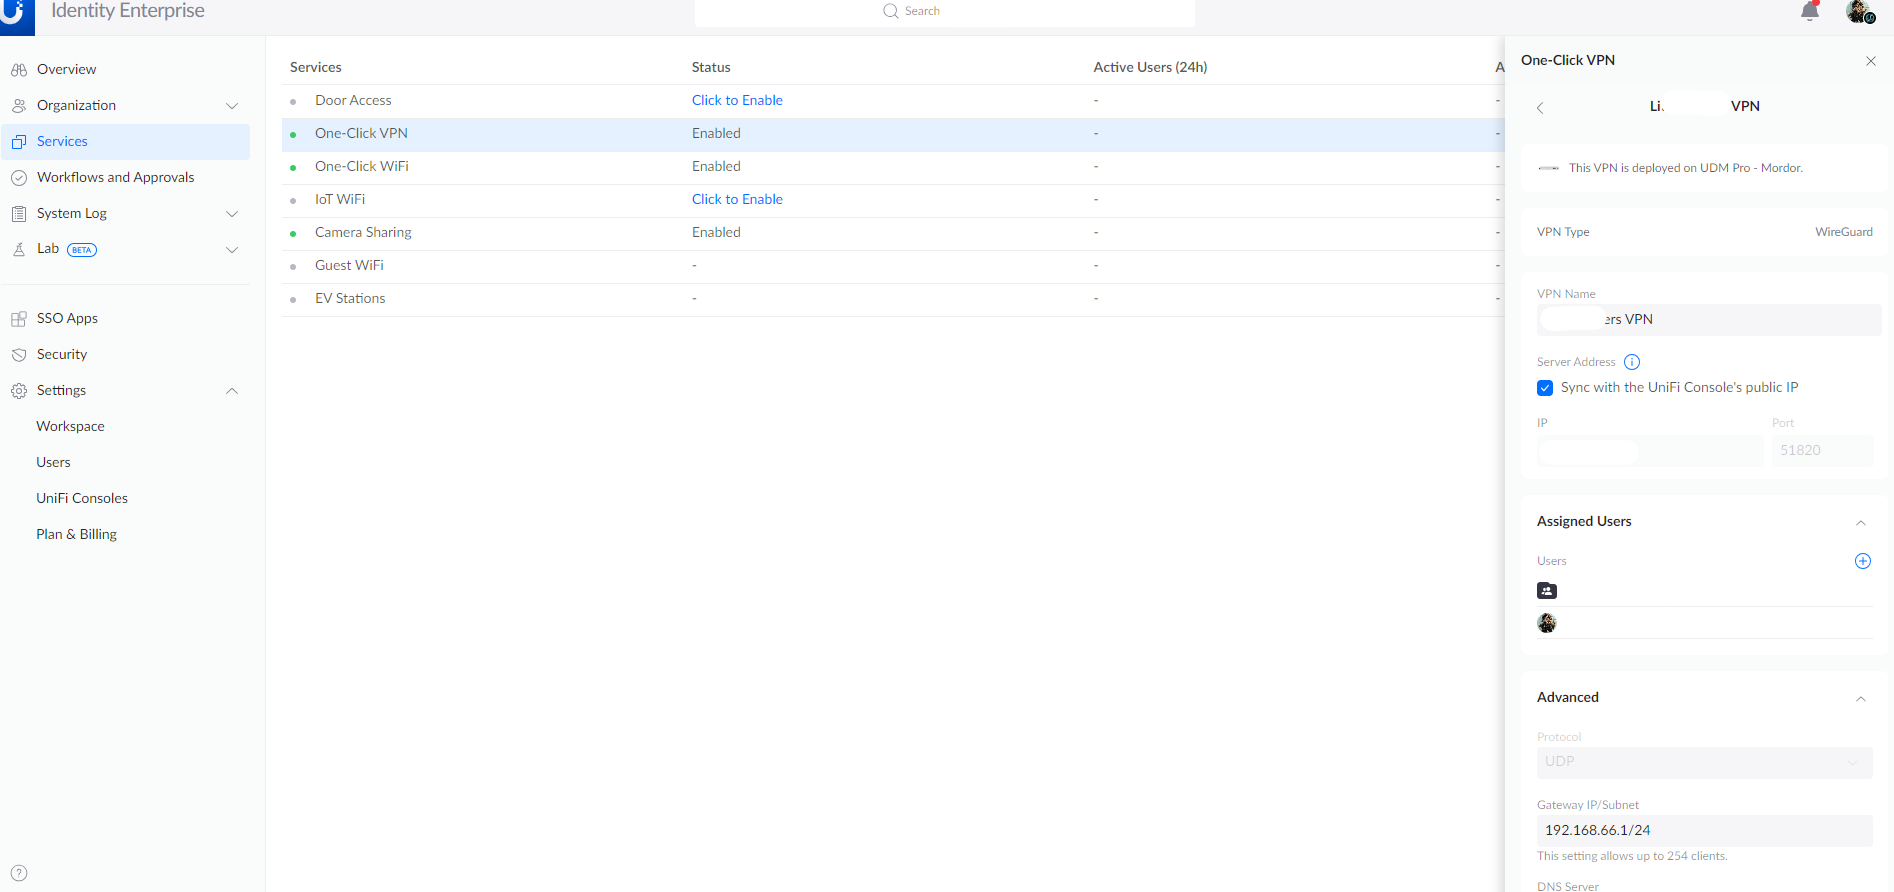Screen dimensions: 1894x892
Task: Uncheck Sync with UniFi Console's public IP
Action: pos(1545,388)
